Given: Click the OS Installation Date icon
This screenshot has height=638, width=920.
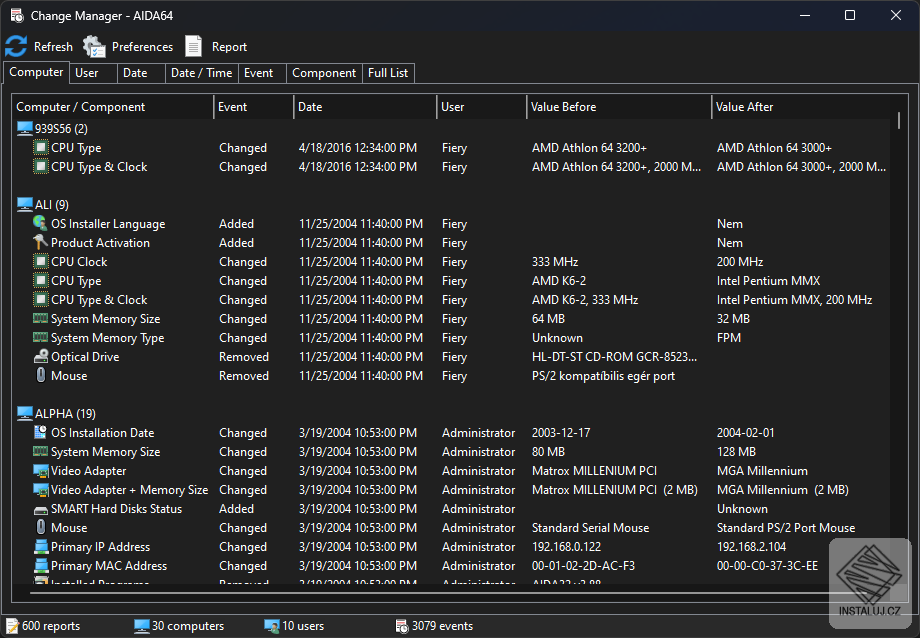Looking at the screenshot, I should 40,432.
